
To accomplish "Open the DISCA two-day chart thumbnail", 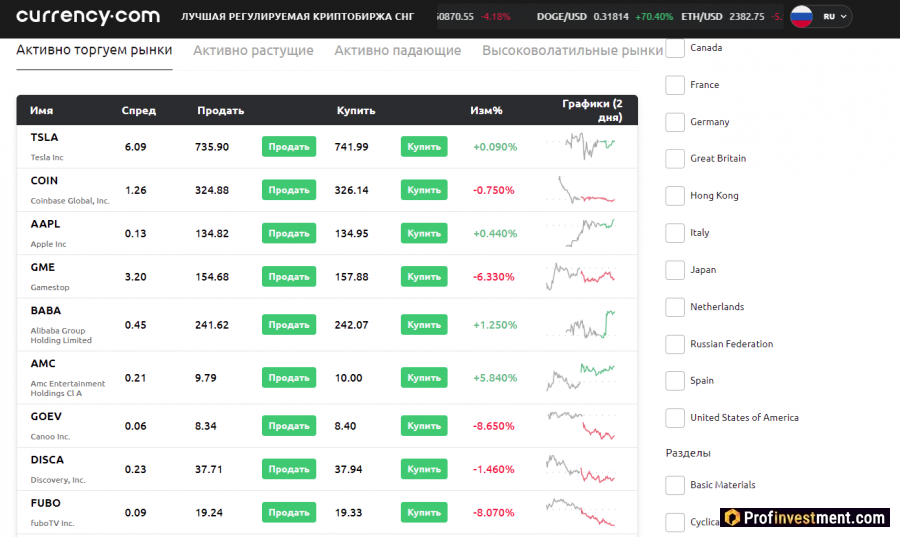I will (x=581, y=469).
